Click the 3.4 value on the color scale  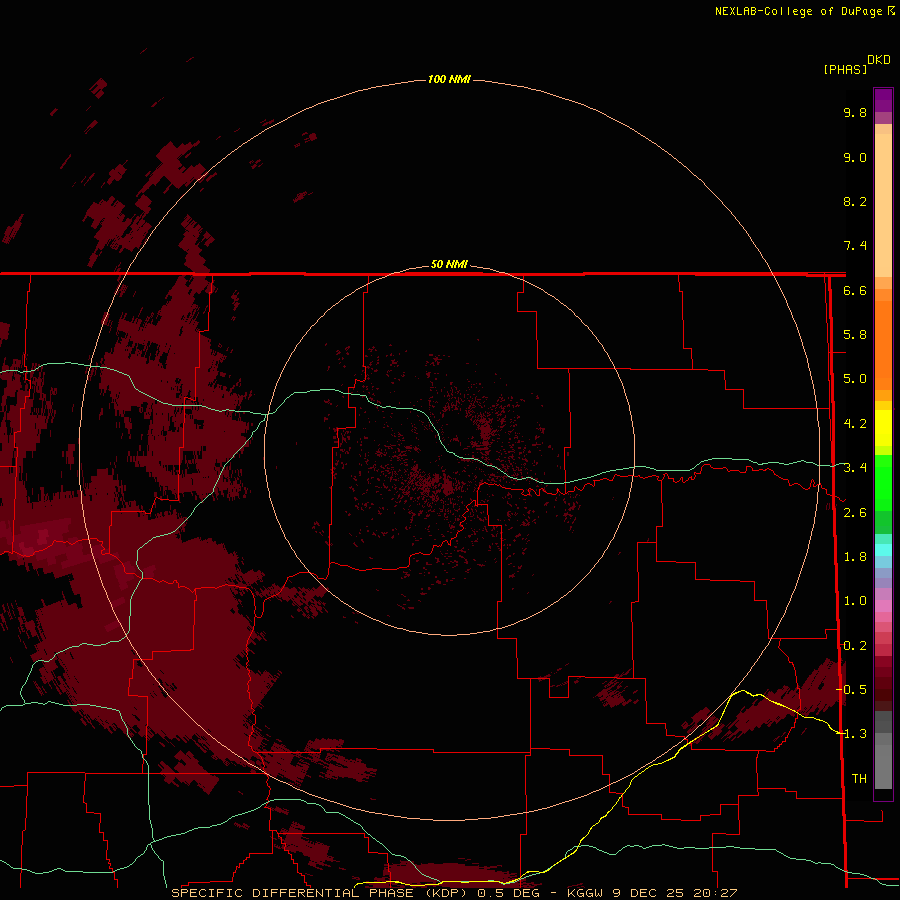point(855,468)
